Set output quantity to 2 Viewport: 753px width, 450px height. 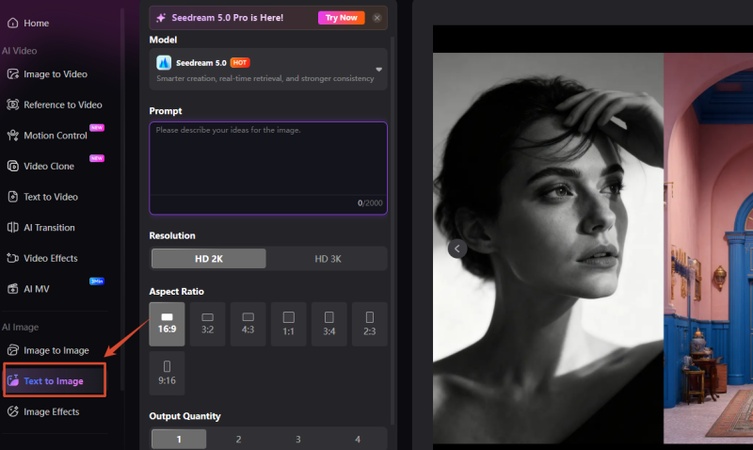pos(238,439)
